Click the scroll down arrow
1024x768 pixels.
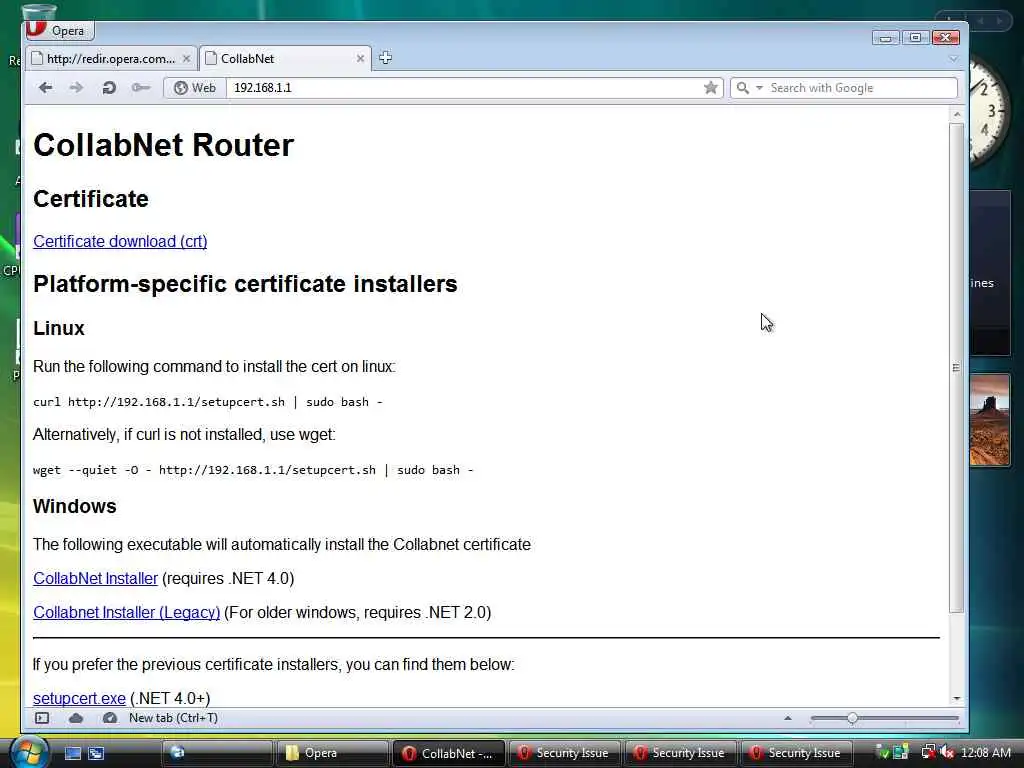pos(956,698)
